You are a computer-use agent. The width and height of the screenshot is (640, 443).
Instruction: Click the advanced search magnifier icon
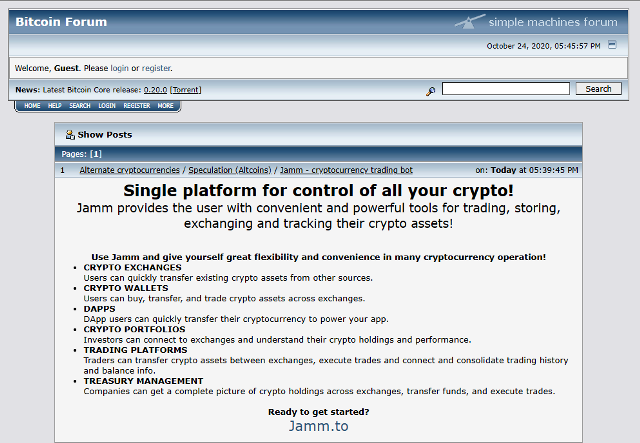click(x=430, y=90)
